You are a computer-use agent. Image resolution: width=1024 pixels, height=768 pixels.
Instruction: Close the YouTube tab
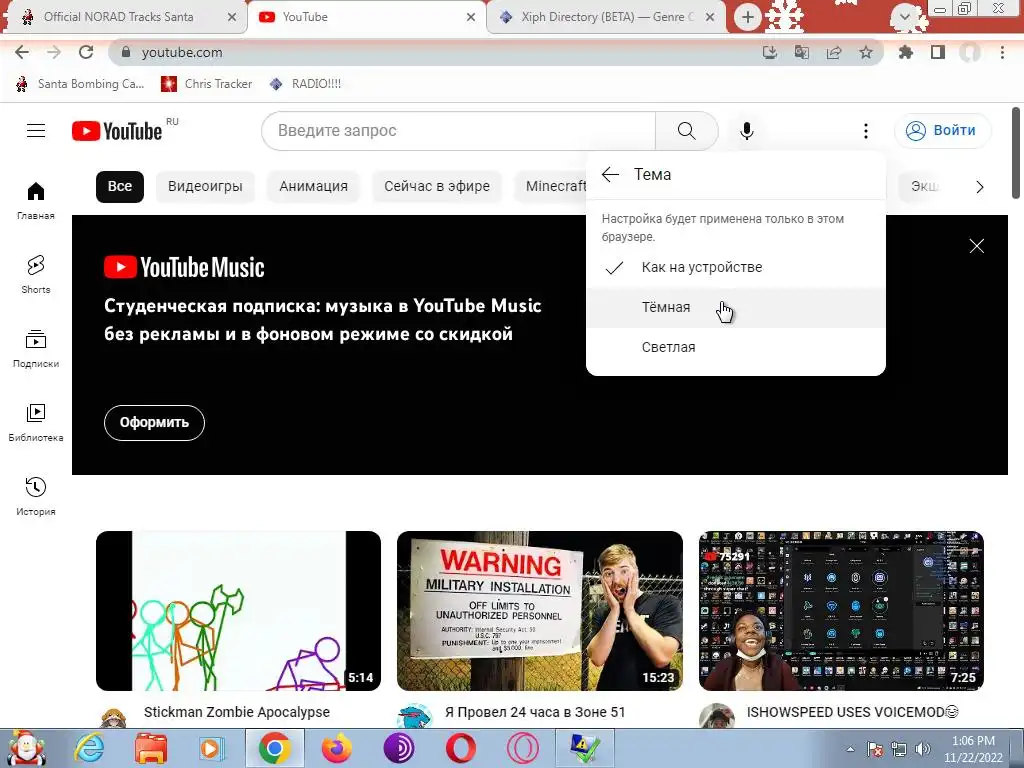click(x=470, y=17)
